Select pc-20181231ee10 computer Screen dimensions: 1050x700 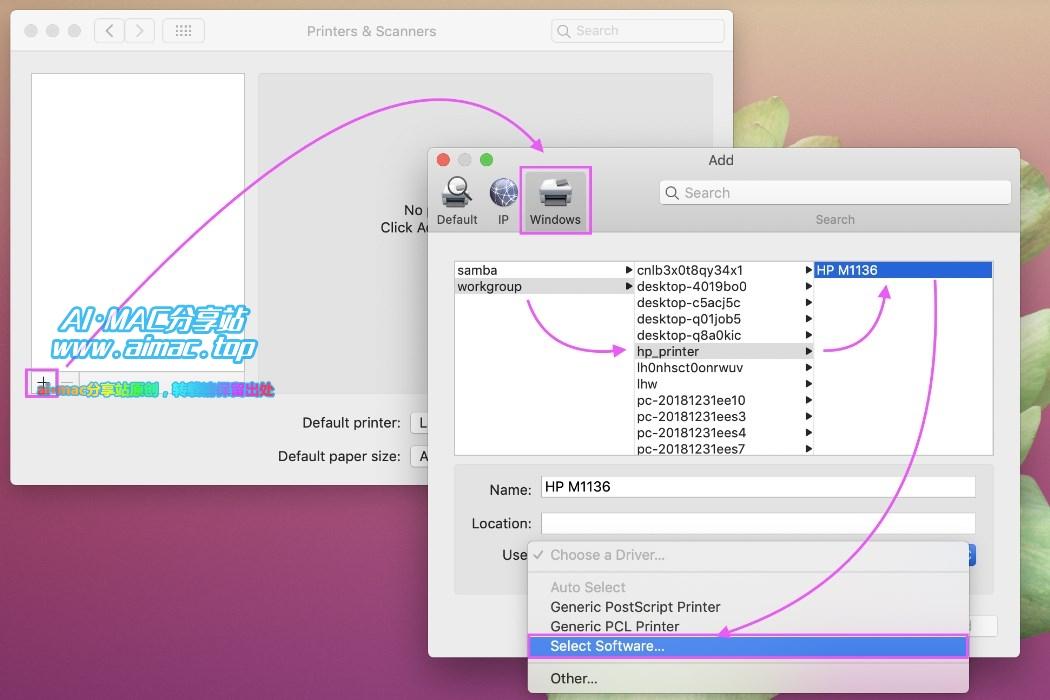tap(723, 400)
